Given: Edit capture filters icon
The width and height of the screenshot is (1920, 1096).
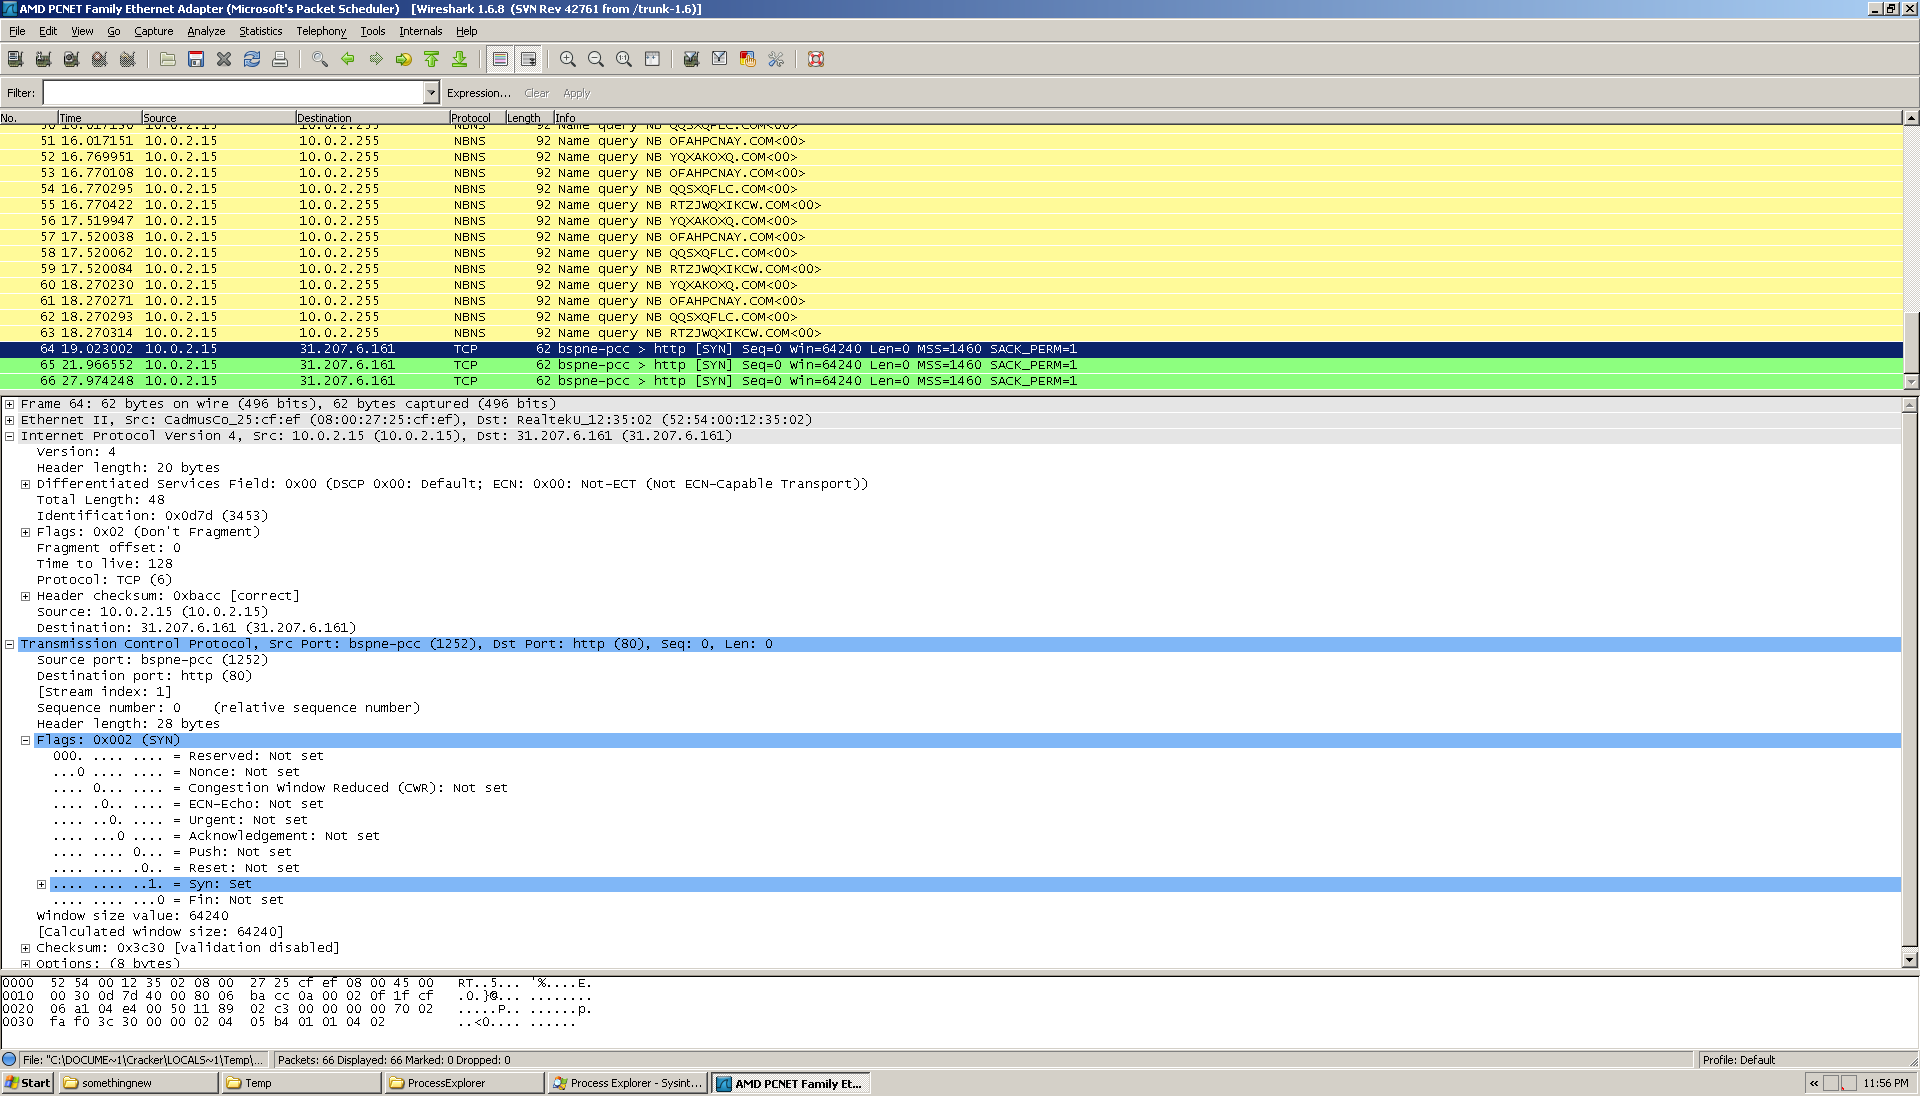Looking at the screenshot, I should click(x=691, y=60).
